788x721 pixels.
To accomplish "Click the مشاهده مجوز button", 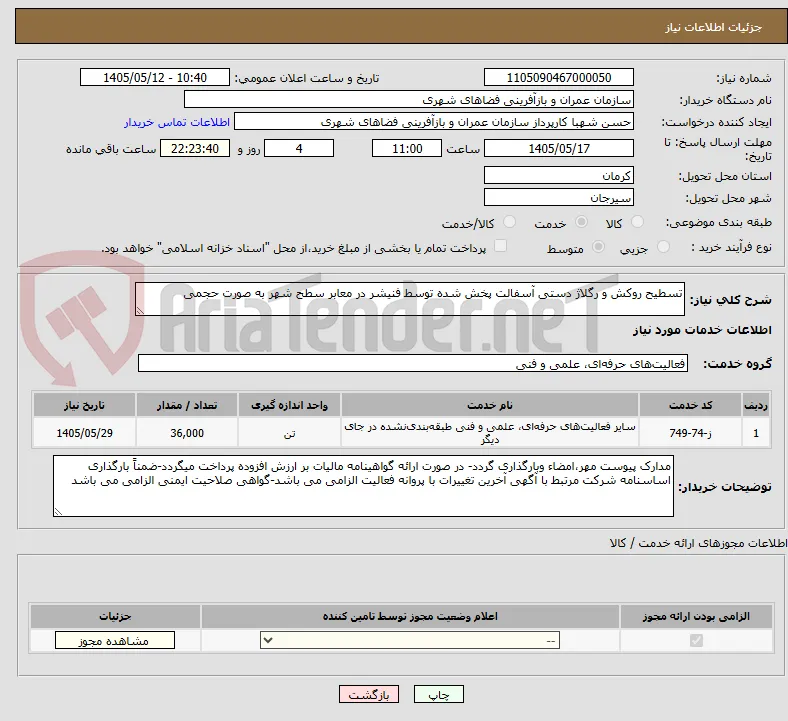I will click(x=115, y=641).
